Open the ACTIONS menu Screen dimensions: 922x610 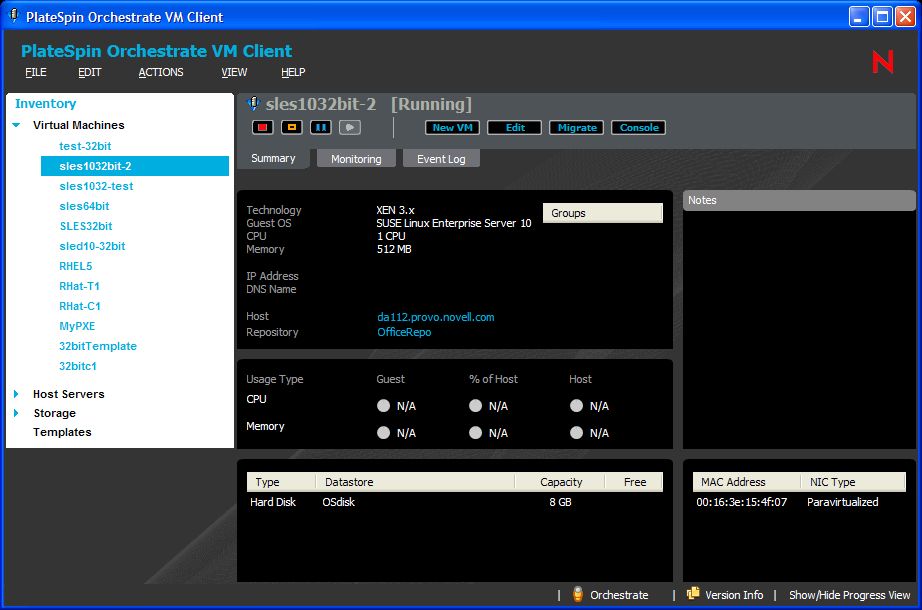tap(161, 72)
